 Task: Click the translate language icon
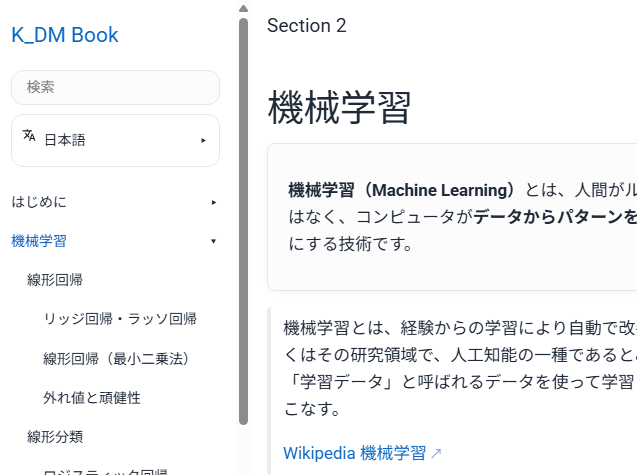[x=29, y=136]
